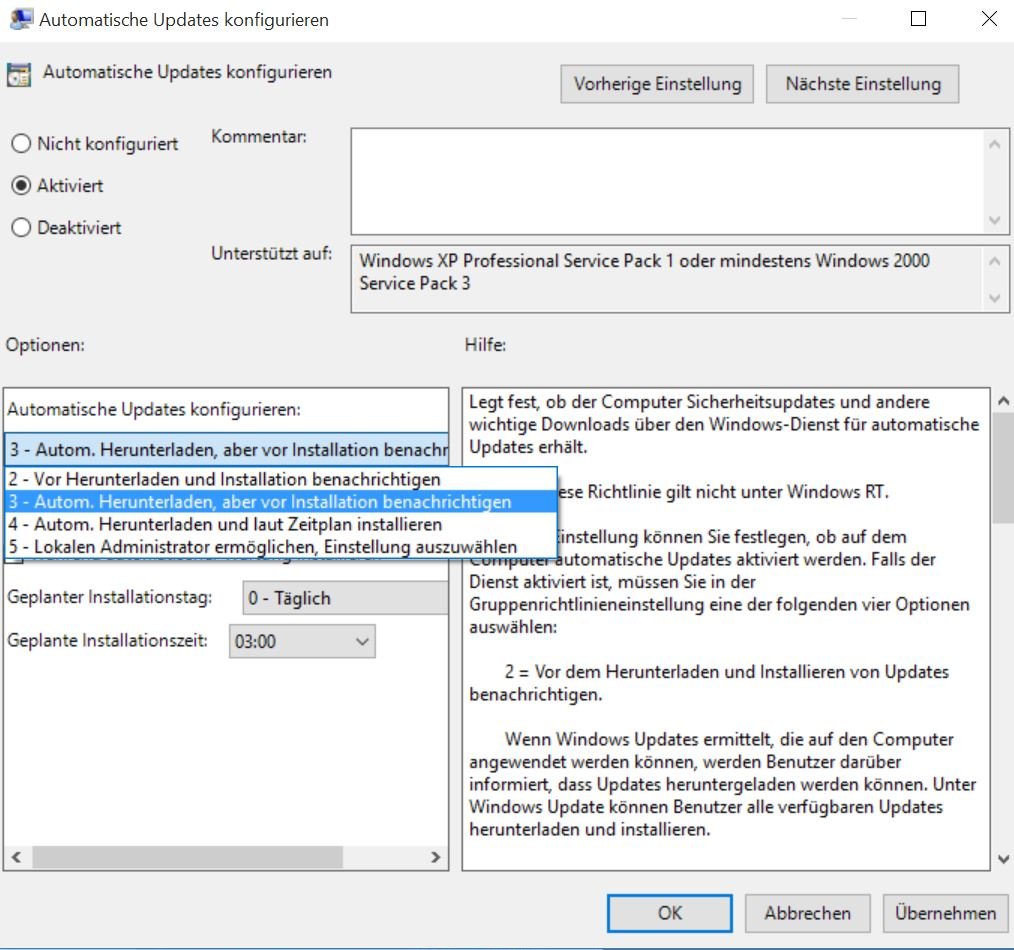This screenshot has width=1014, height=950.
Task: Click the Hilfe panel scroll up arrow
Action: coord(1004,401)
